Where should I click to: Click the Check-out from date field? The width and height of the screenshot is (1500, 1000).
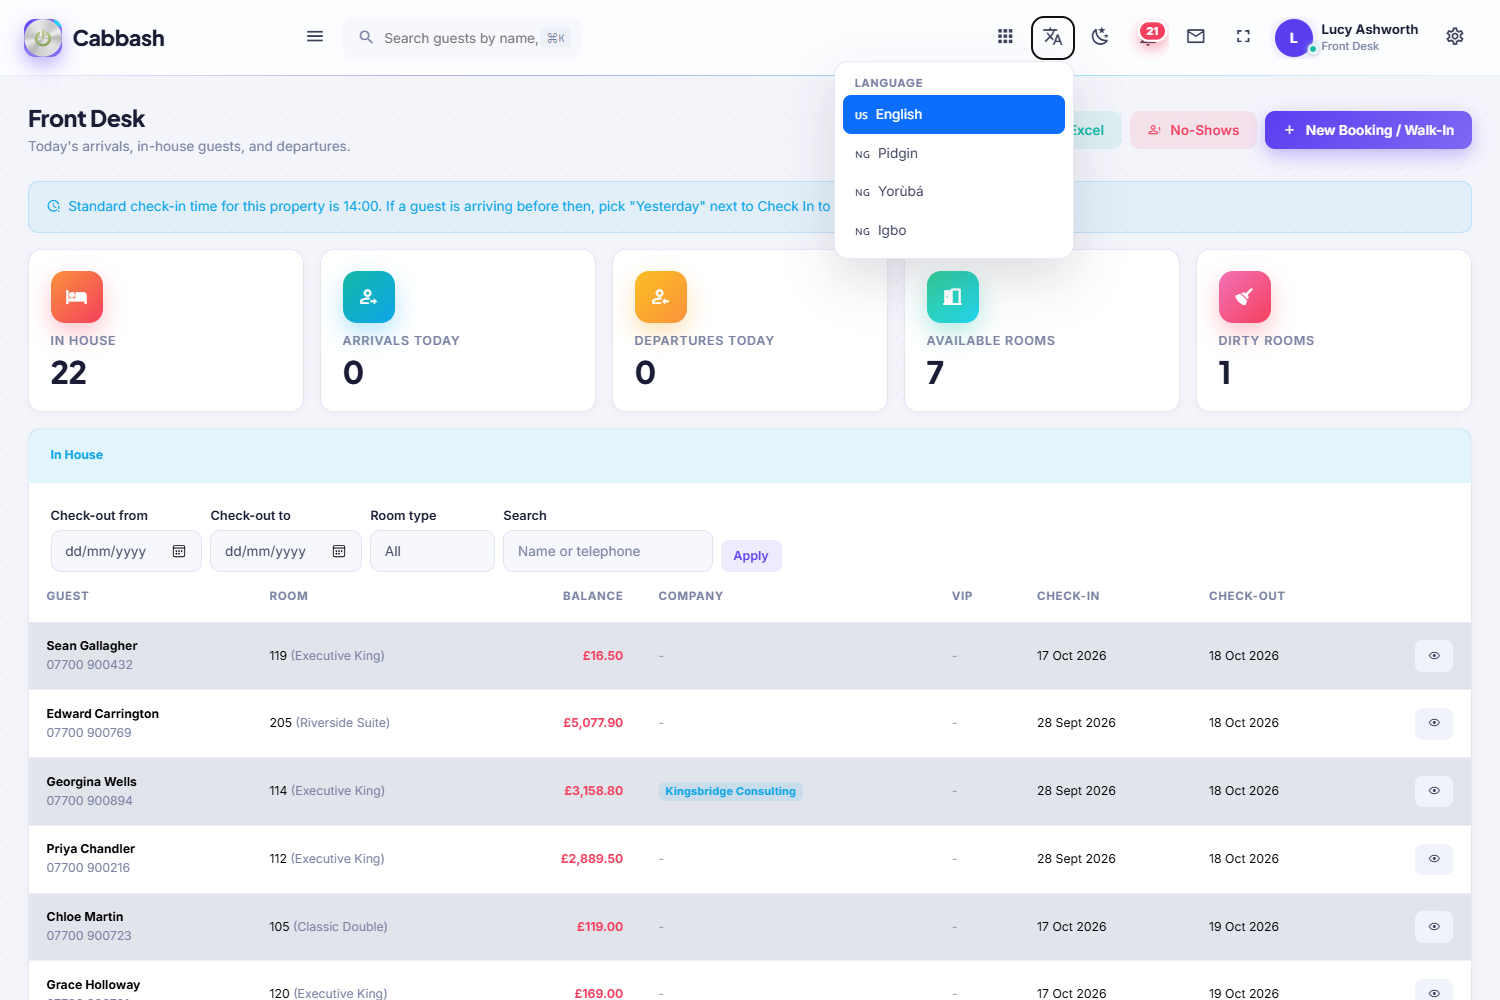pyautogui.click(x=126, y=551)
